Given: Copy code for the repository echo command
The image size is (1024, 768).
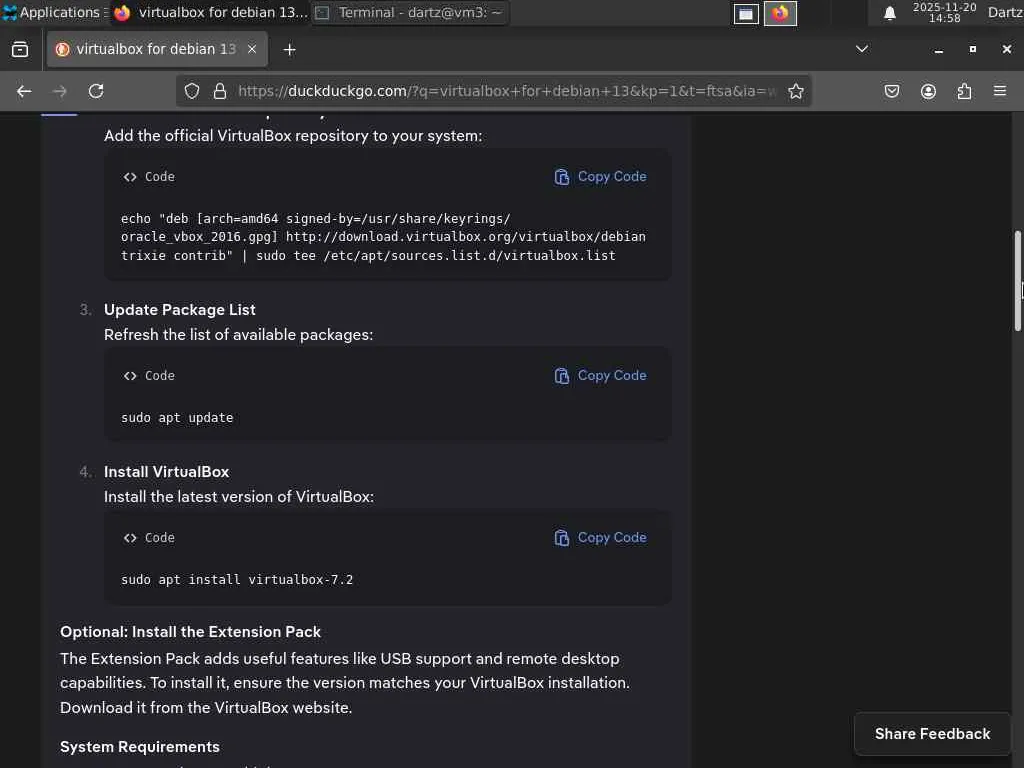Looking at the screenshot, I should tap(601, 177).
